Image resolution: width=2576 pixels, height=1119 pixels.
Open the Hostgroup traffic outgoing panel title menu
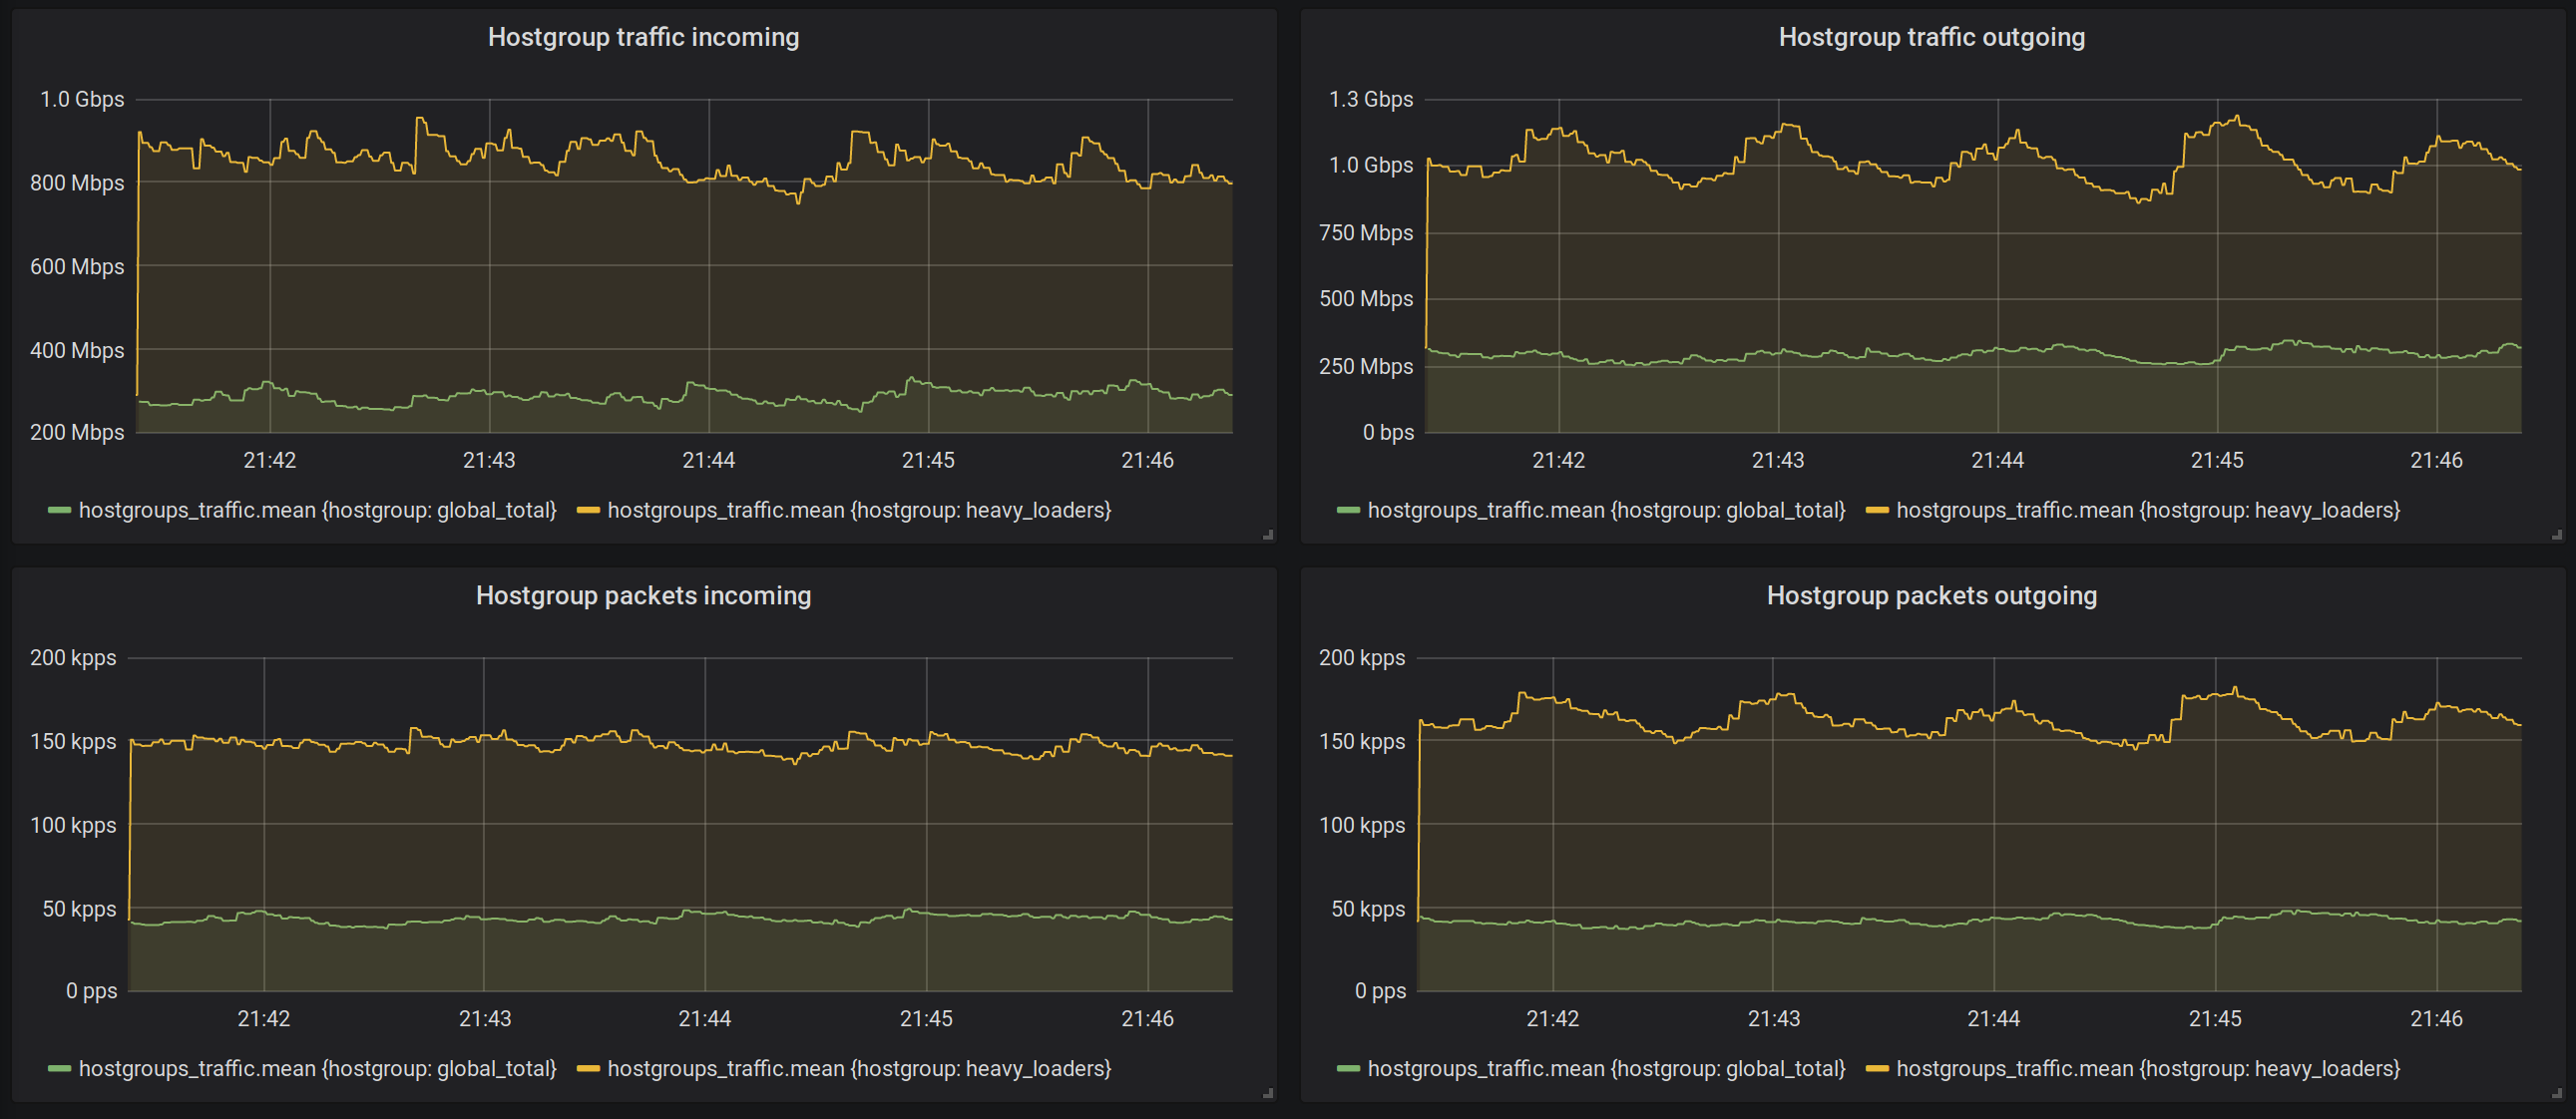click(x=1931, y=37)
